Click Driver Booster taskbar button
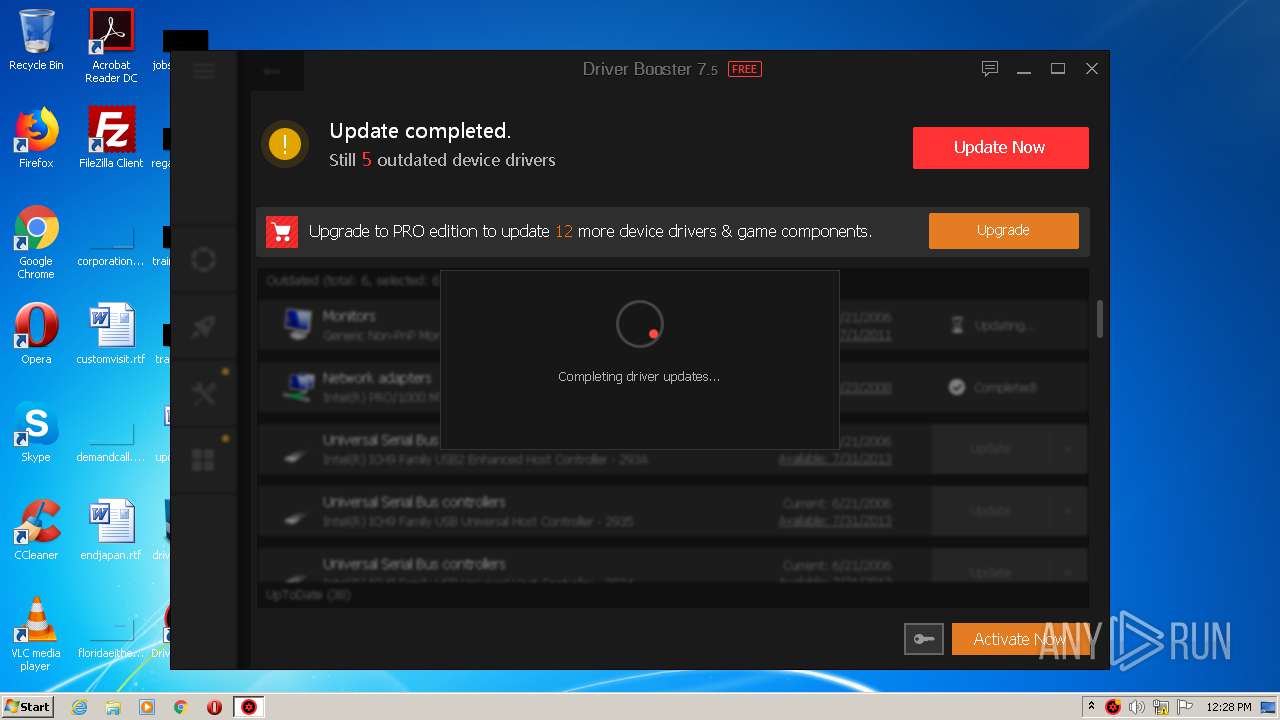 (249, 707)
